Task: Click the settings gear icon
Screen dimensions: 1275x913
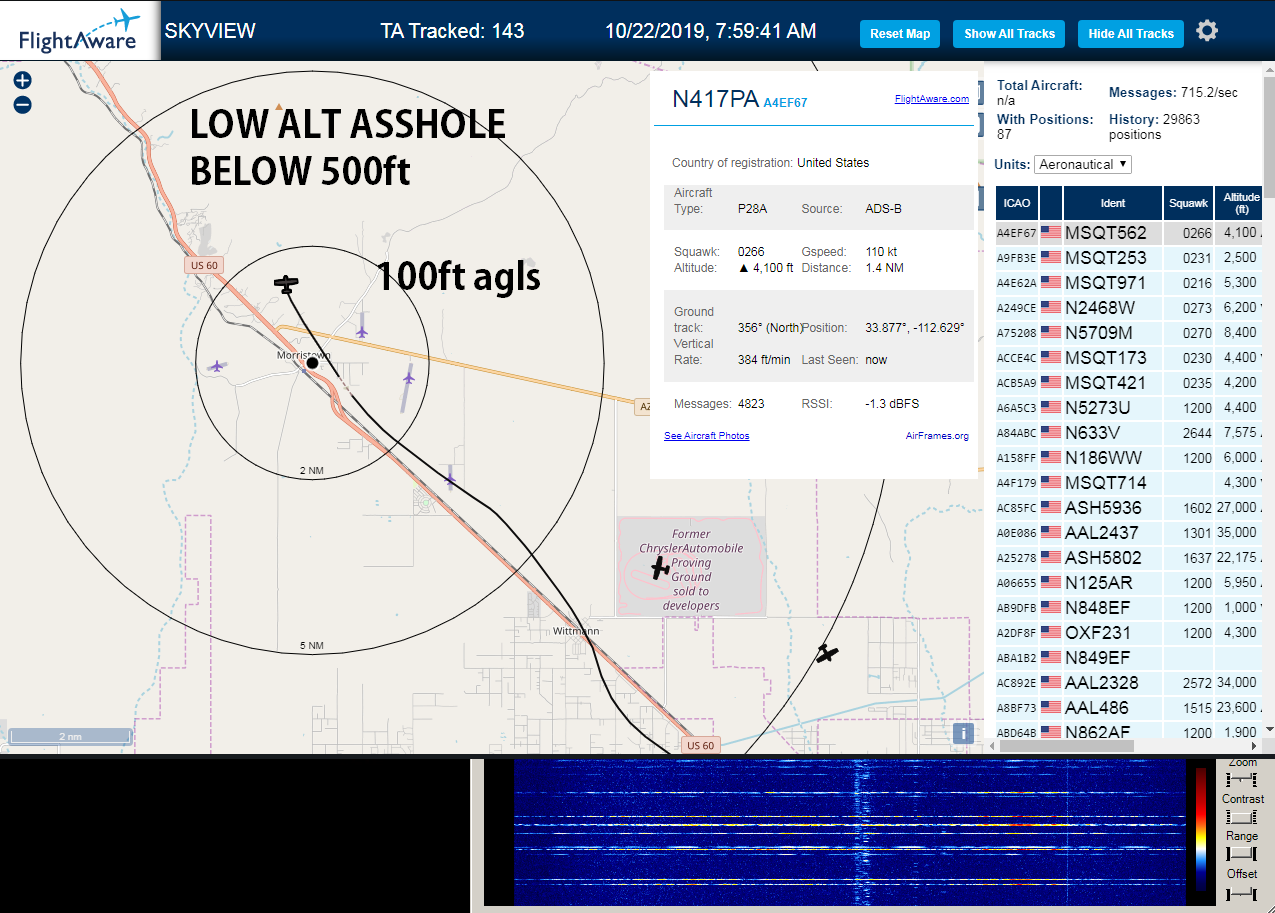Action: pyautogui.click(x=1207, y=31)
